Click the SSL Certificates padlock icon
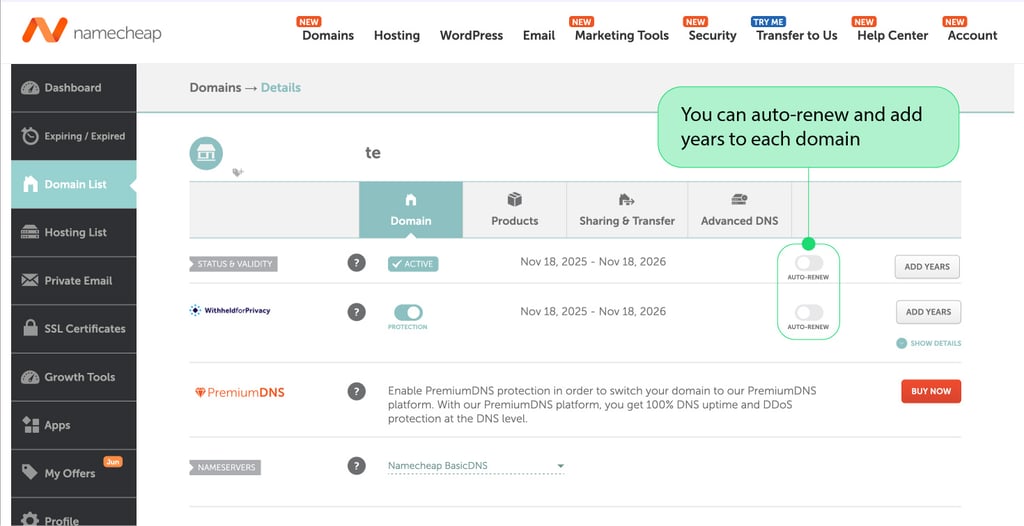Image resolution: width=1024 pixels, height=526 pixels. tap(30, 328)
